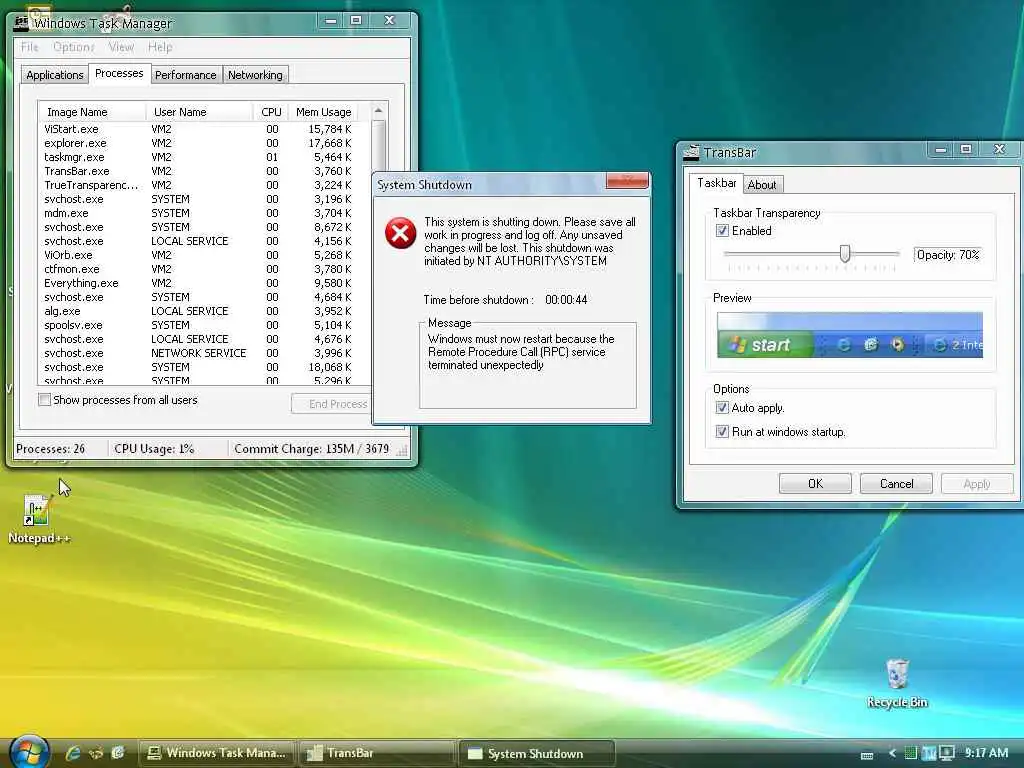Screen dimensions: 1024x768
Task: Click Cancel in the TransBar window
Action: pos(896,484)
